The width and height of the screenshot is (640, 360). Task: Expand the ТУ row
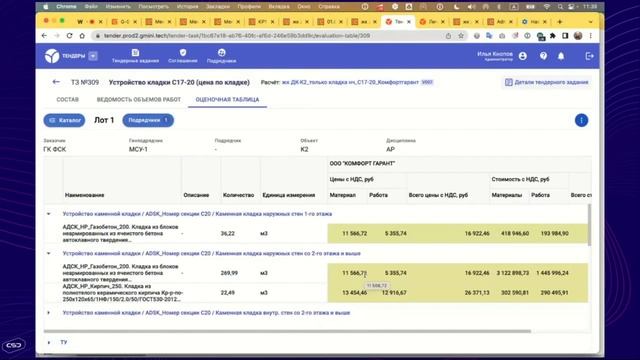tap(49, 342)
